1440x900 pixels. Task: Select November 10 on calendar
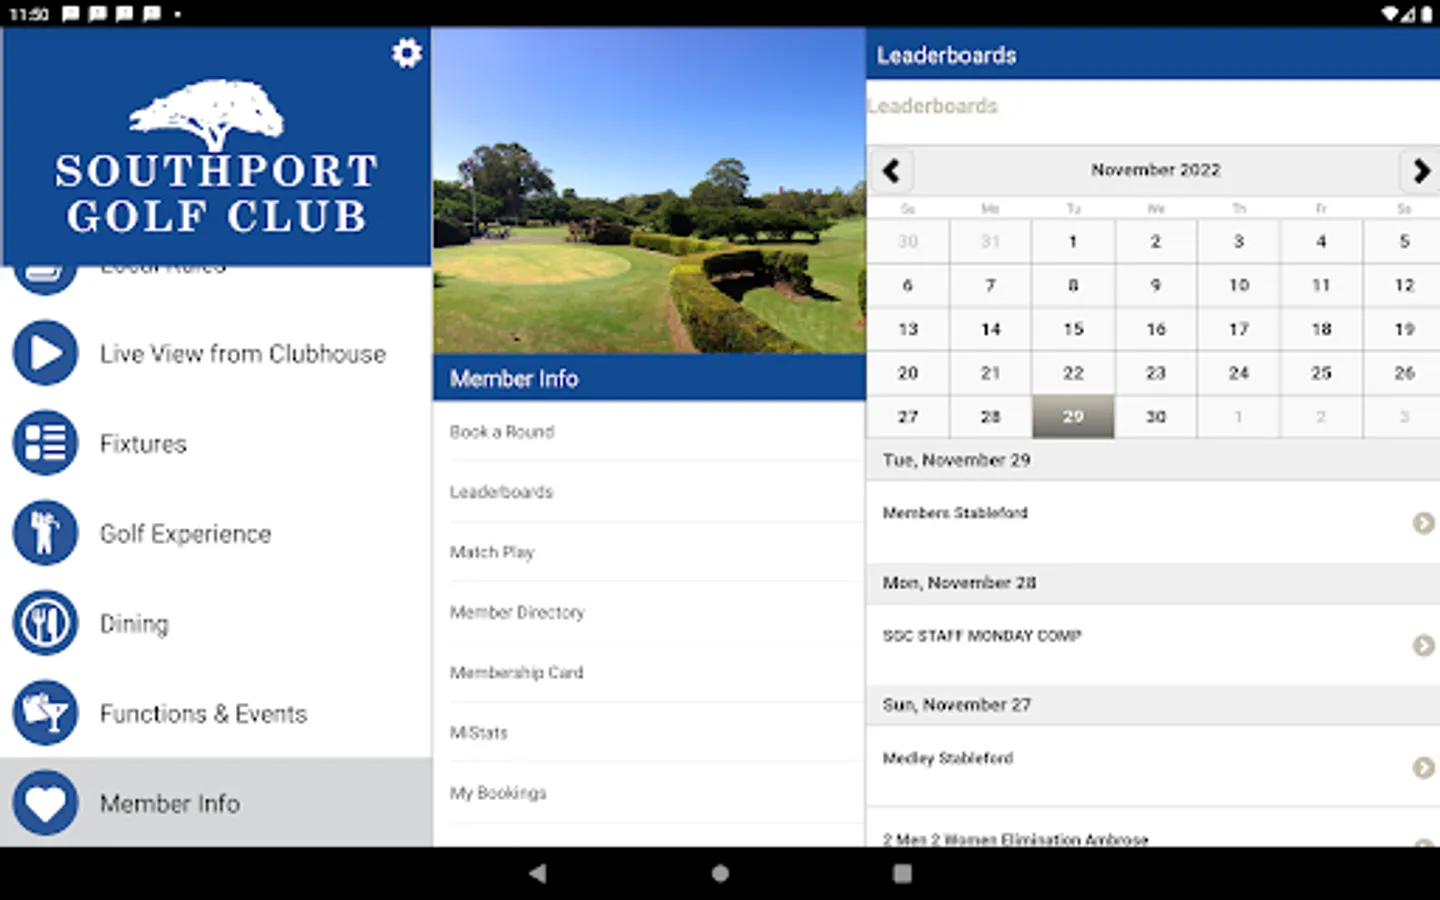coord(1239,285)
